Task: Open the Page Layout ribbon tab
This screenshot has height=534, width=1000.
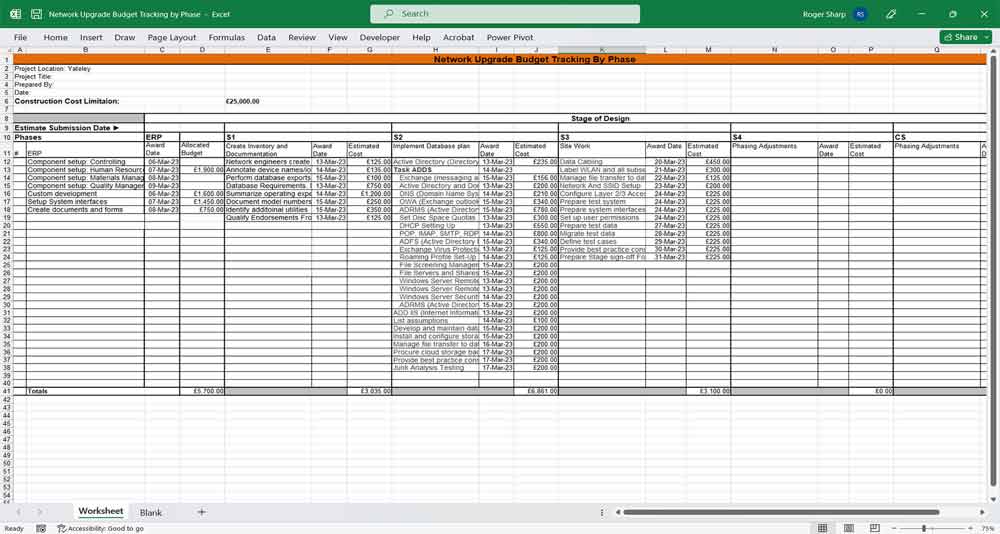Action: pyautogui.click(x=172, y=38)
